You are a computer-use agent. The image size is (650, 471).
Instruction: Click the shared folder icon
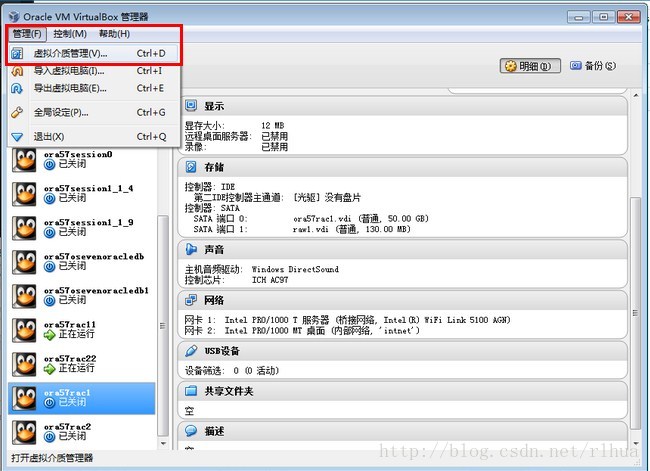pyautogui.click(x=191, y=391)
